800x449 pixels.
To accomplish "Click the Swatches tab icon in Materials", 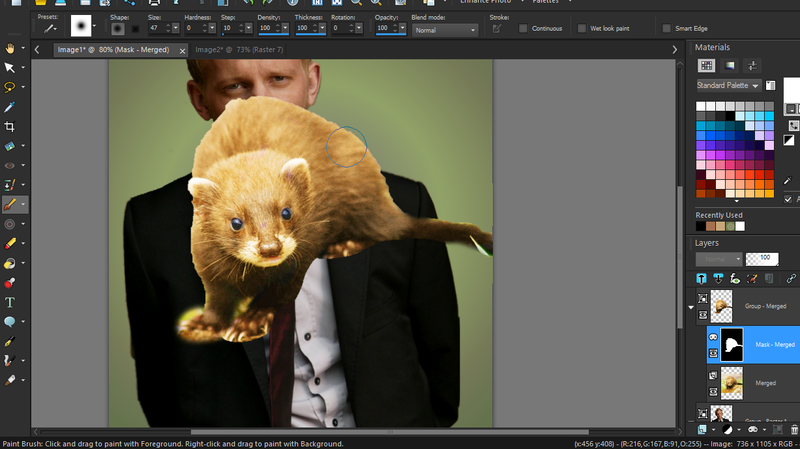I will coord(707,65).
